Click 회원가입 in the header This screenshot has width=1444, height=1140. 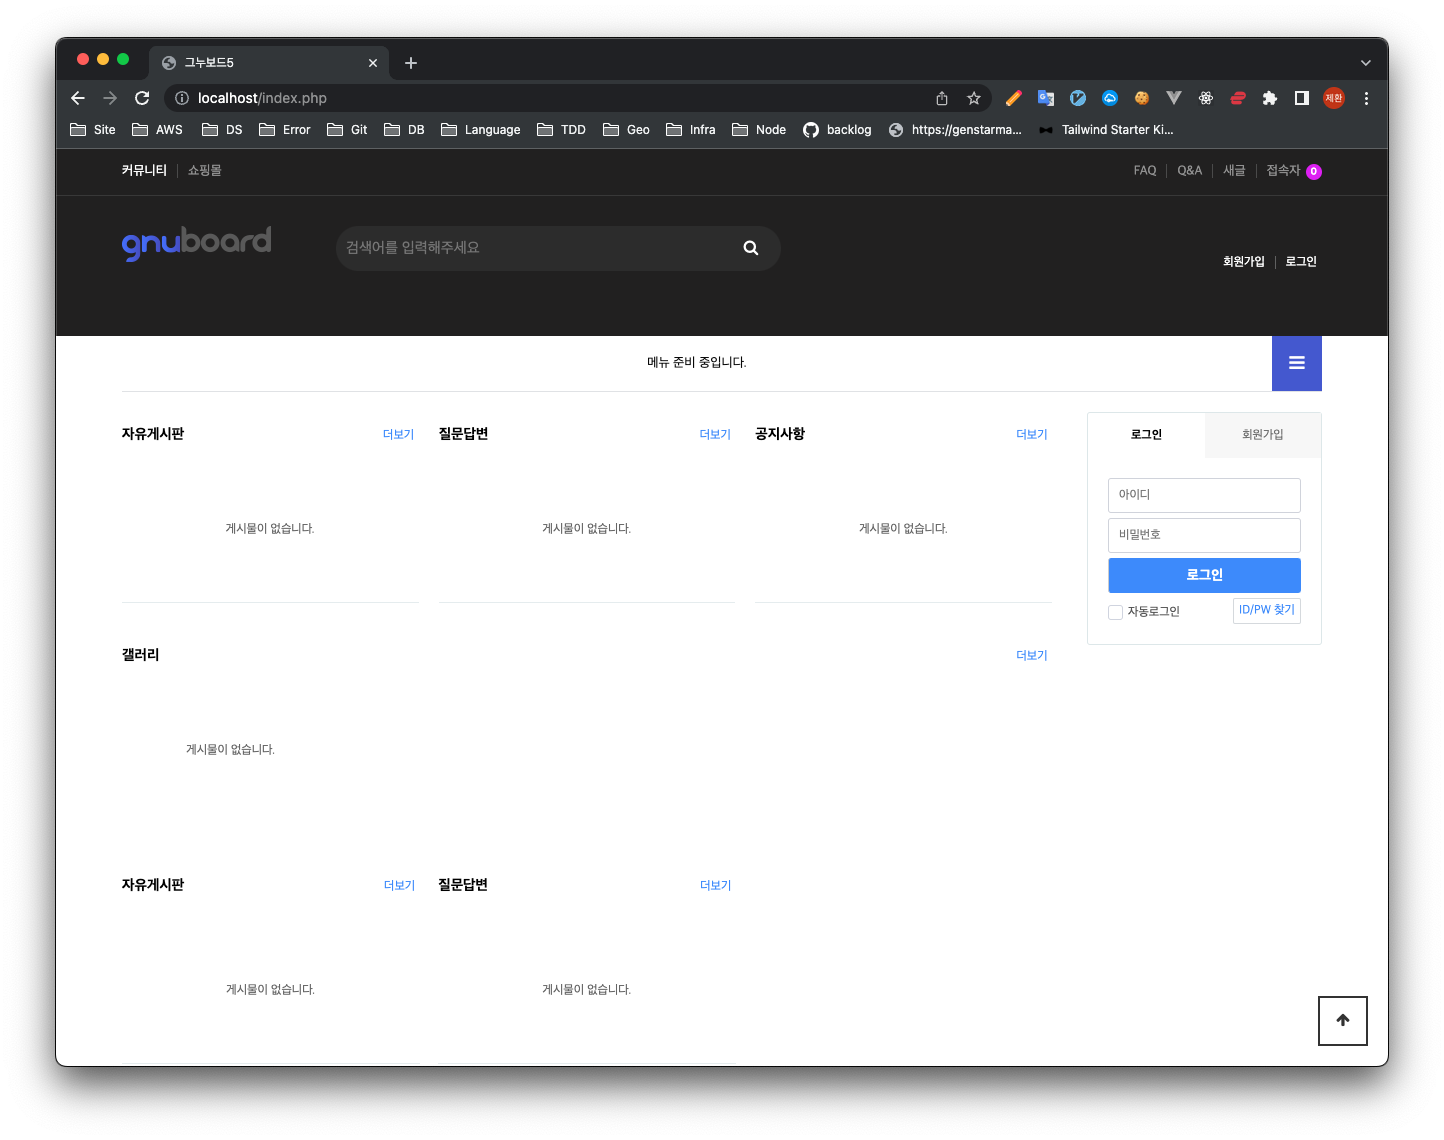point(1244,262)
